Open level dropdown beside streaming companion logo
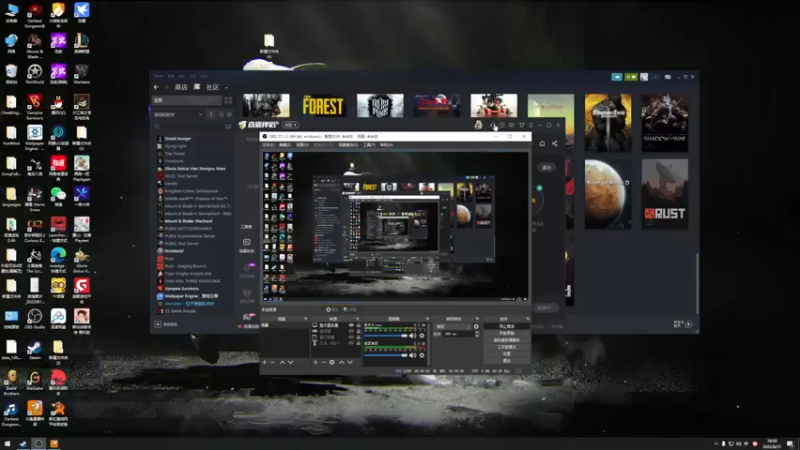 290,125
